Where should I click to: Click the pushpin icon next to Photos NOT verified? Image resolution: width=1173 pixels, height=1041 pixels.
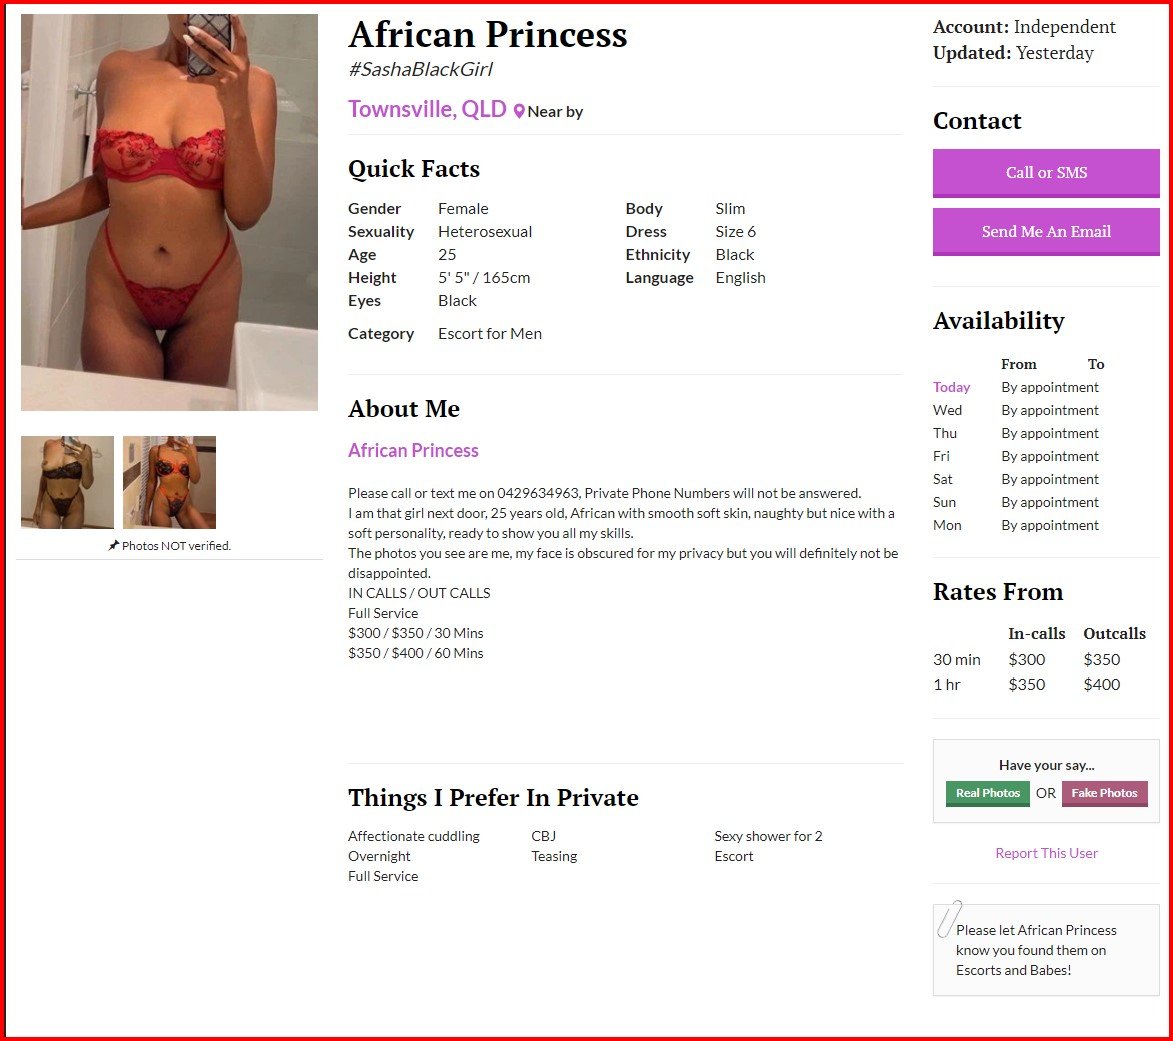click(114, 545)
